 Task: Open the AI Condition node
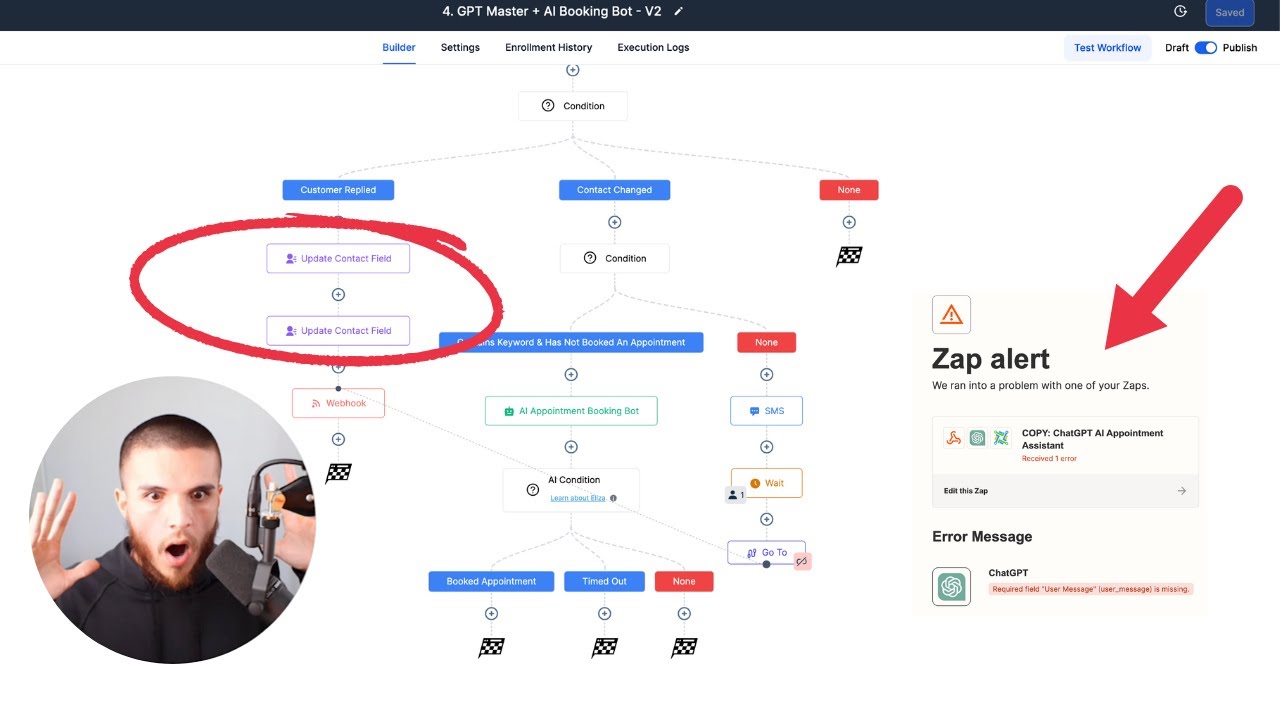[x=571, y=490]
